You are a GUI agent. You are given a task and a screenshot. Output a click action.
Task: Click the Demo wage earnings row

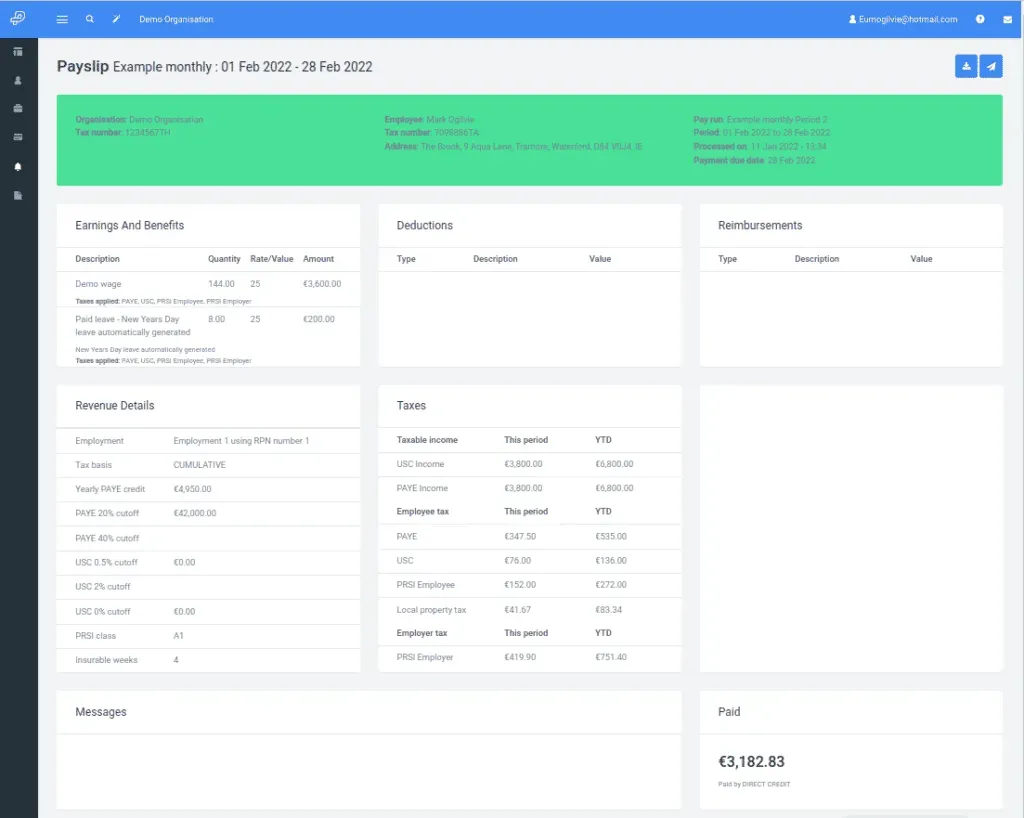[98, 284]
